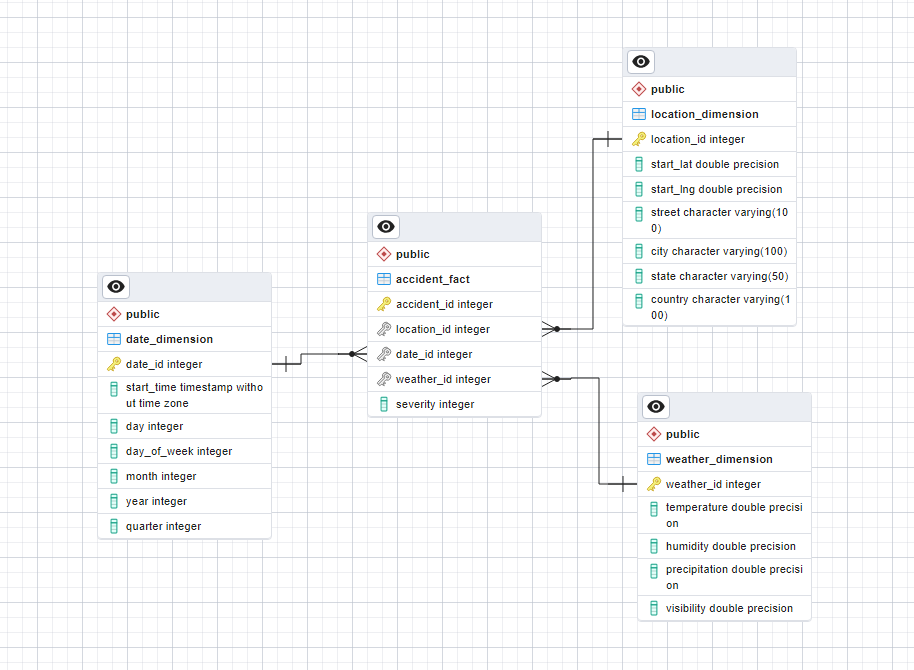Toggle details eye on the weather_dimension table

[x=656, y=406]
